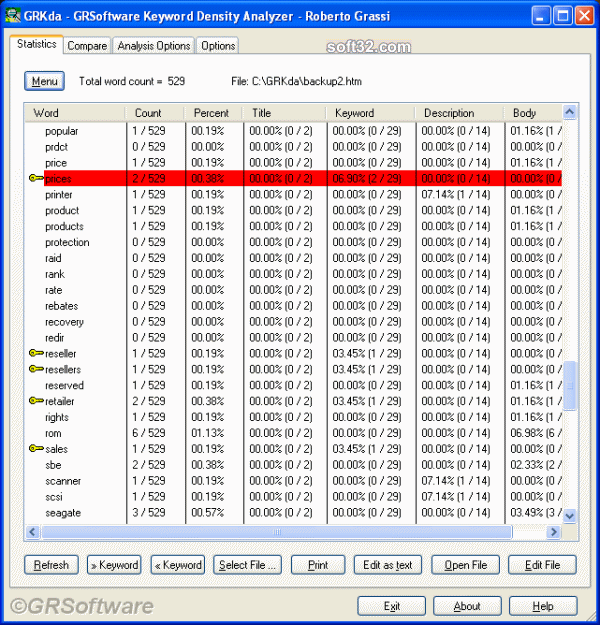Click the key icon beside sales
The image size is (600, 625).
point(36,448)
